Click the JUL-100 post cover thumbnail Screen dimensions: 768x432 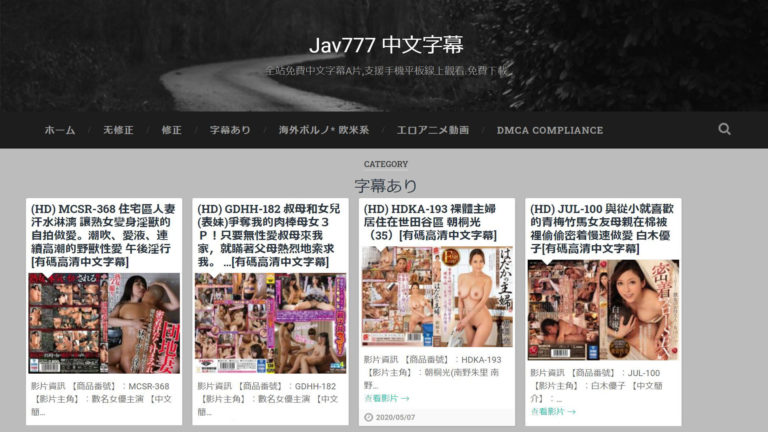(x=603, y=310)
